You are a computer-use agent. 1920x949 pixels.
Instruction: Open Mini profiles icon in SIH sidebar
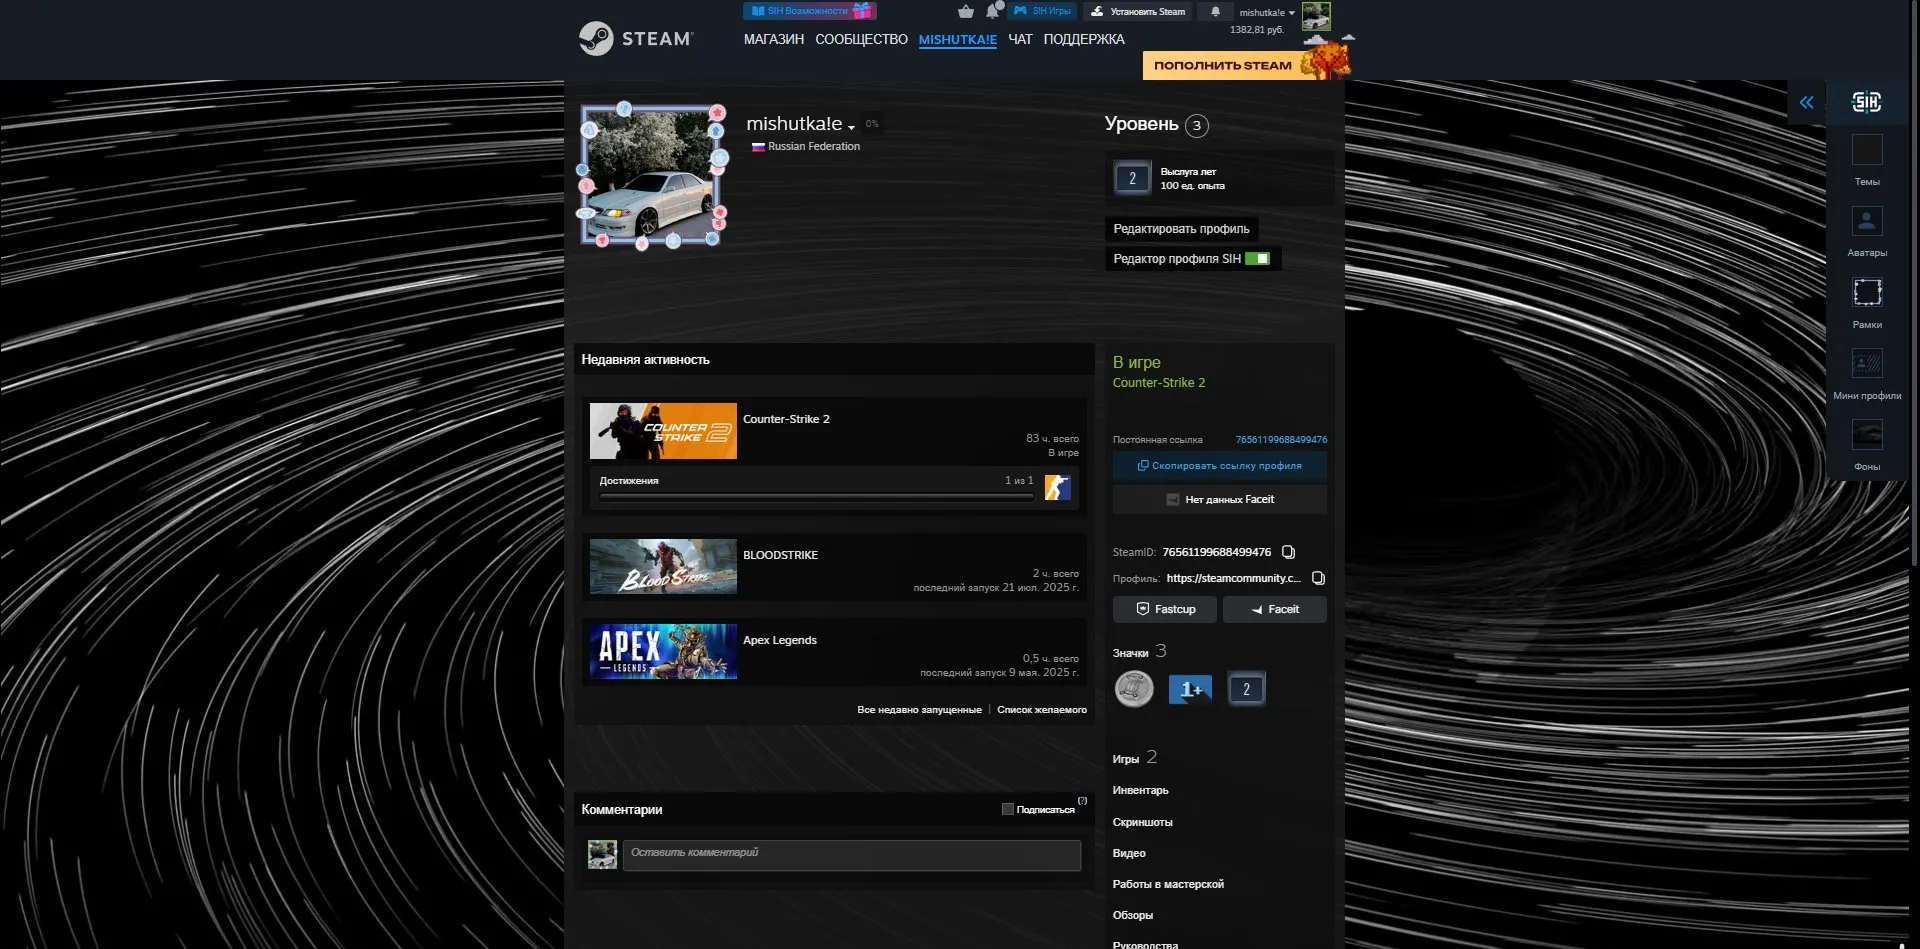click(1866, 363)
